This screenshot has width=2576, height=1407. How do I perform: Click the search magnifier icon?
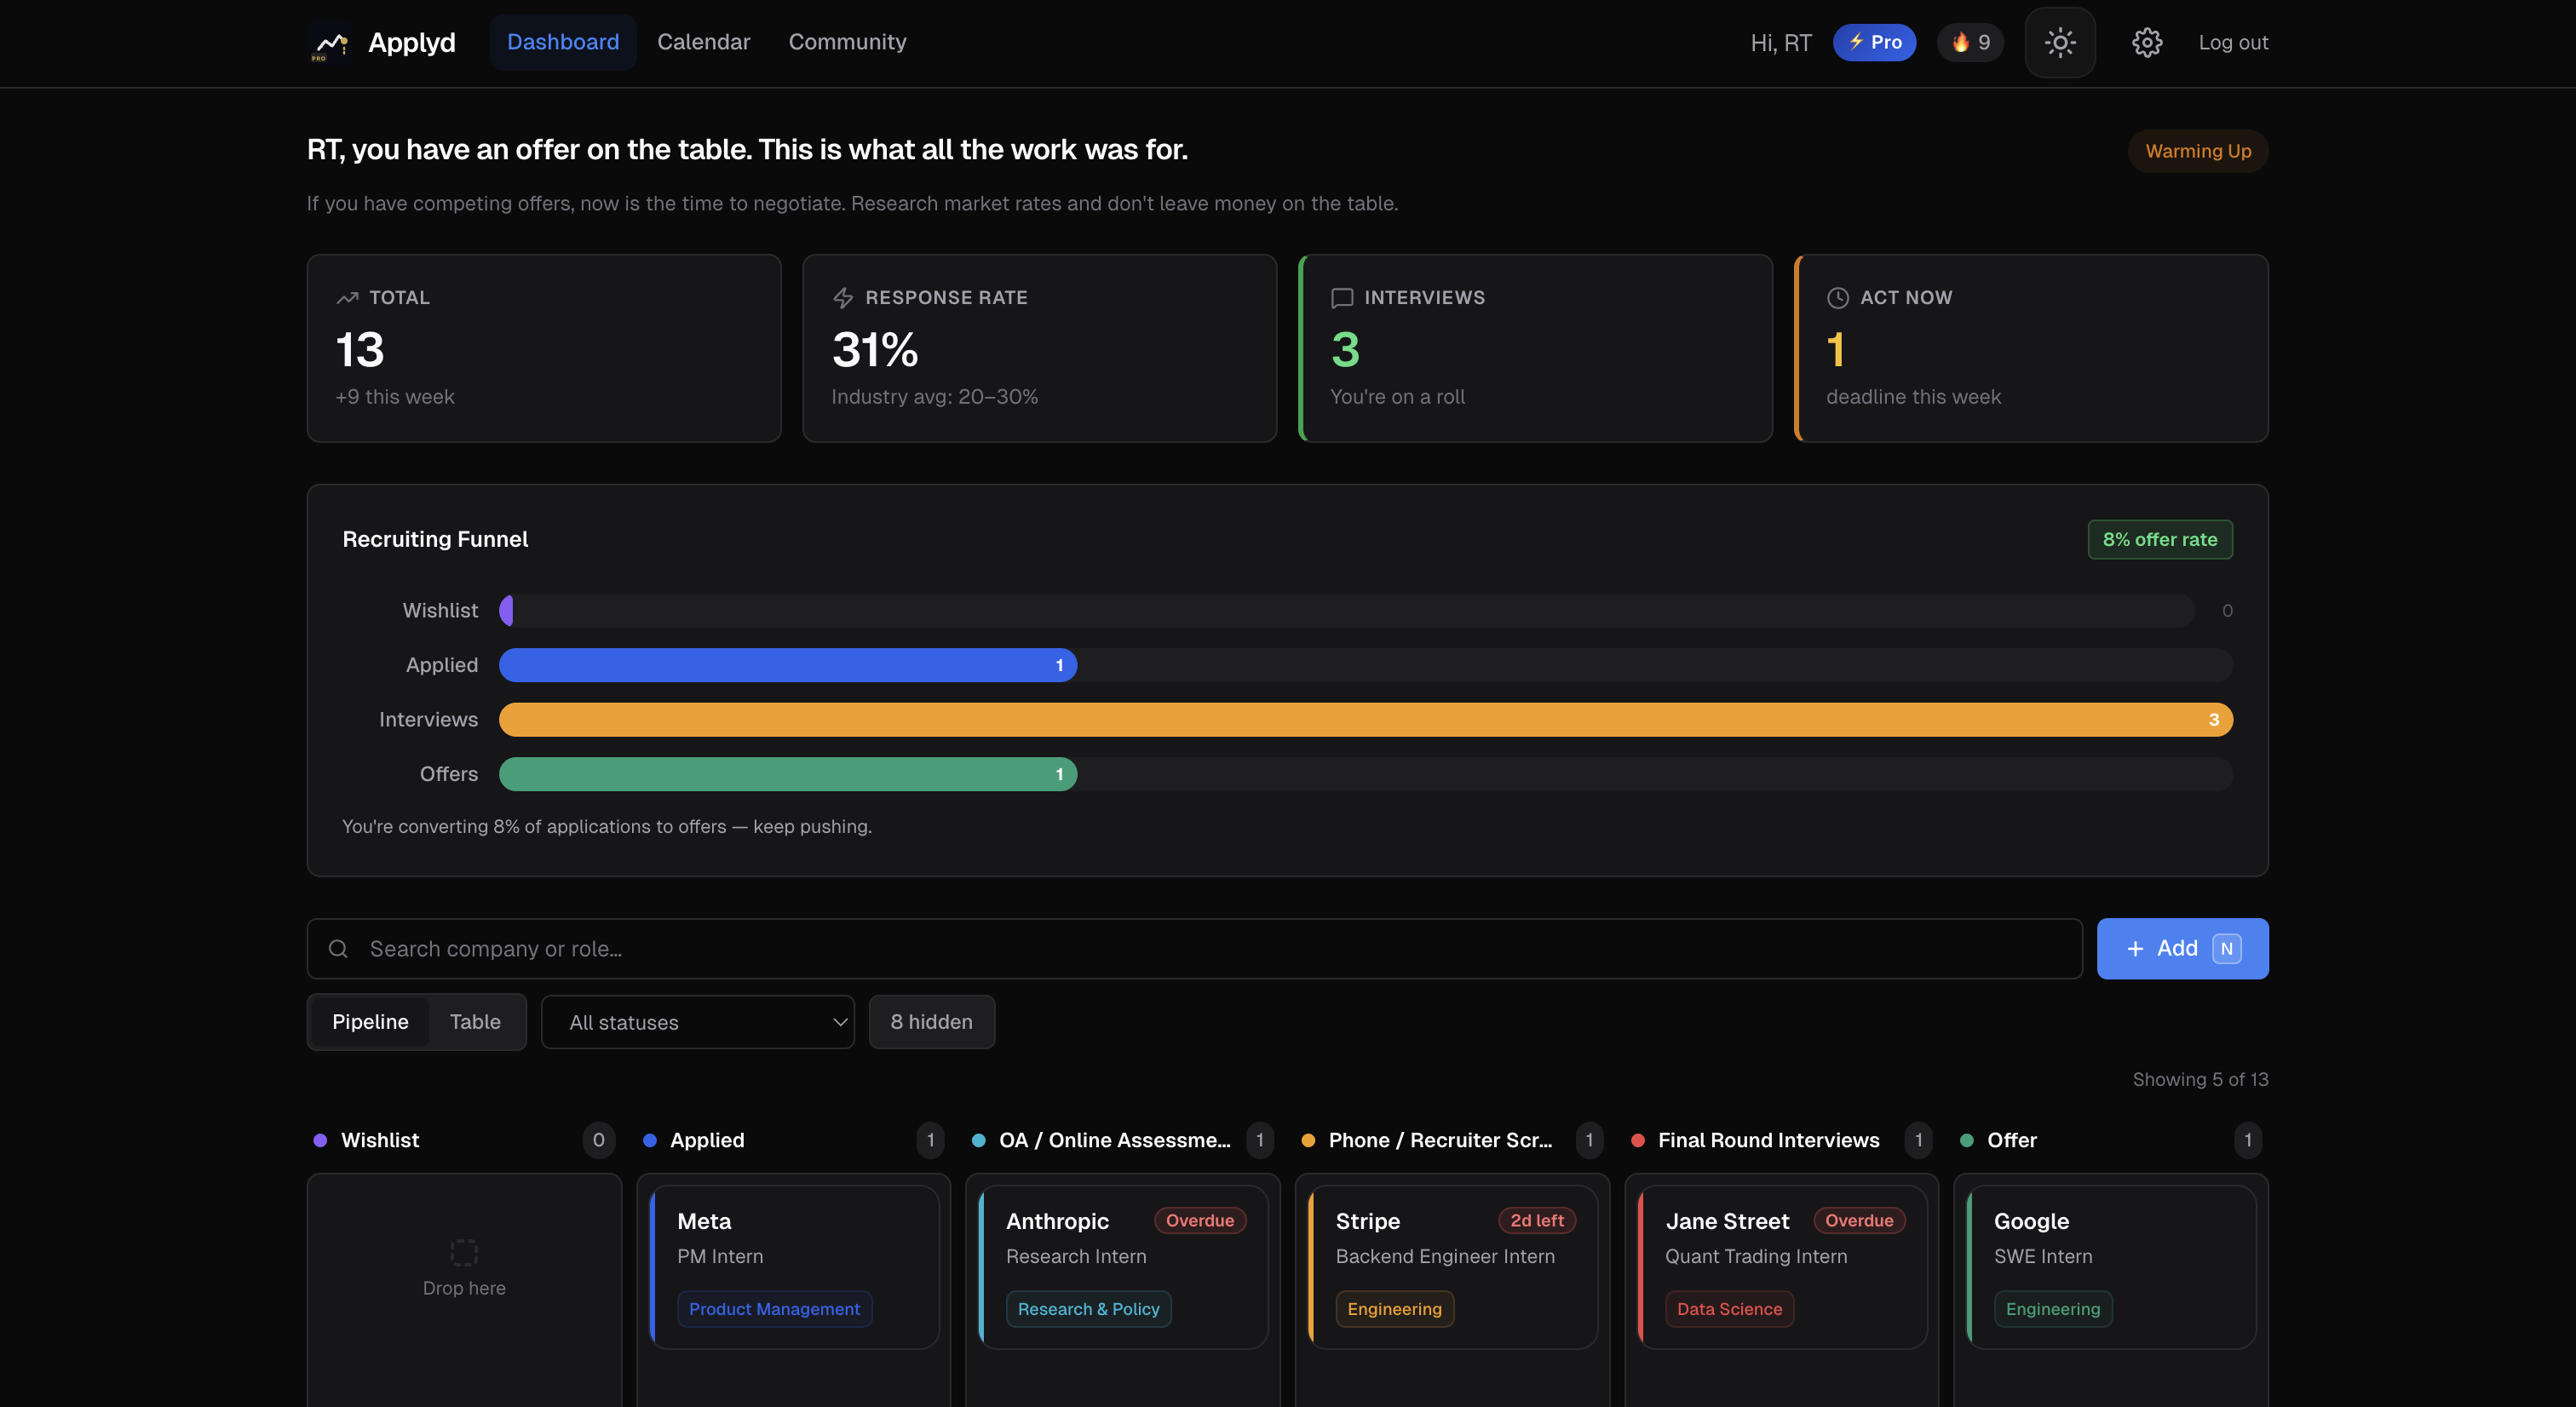tap(338, 948)
